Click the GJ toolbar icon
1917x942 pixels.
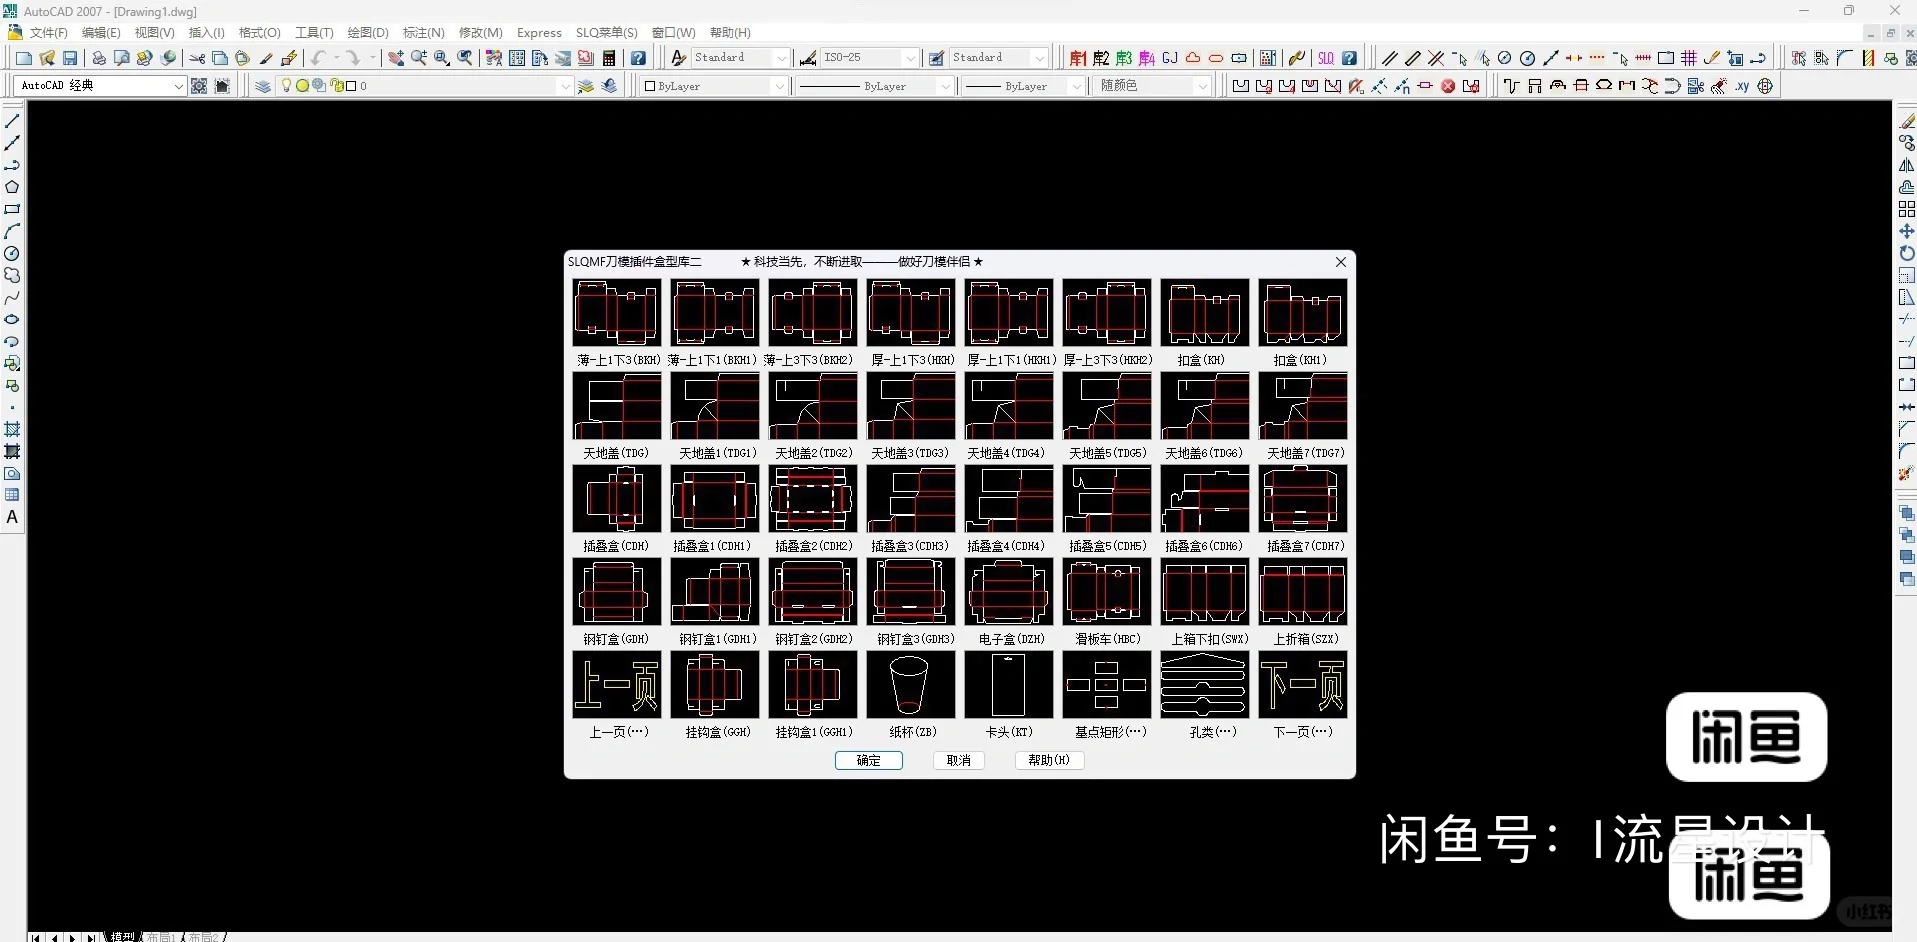coord(1169,58)
